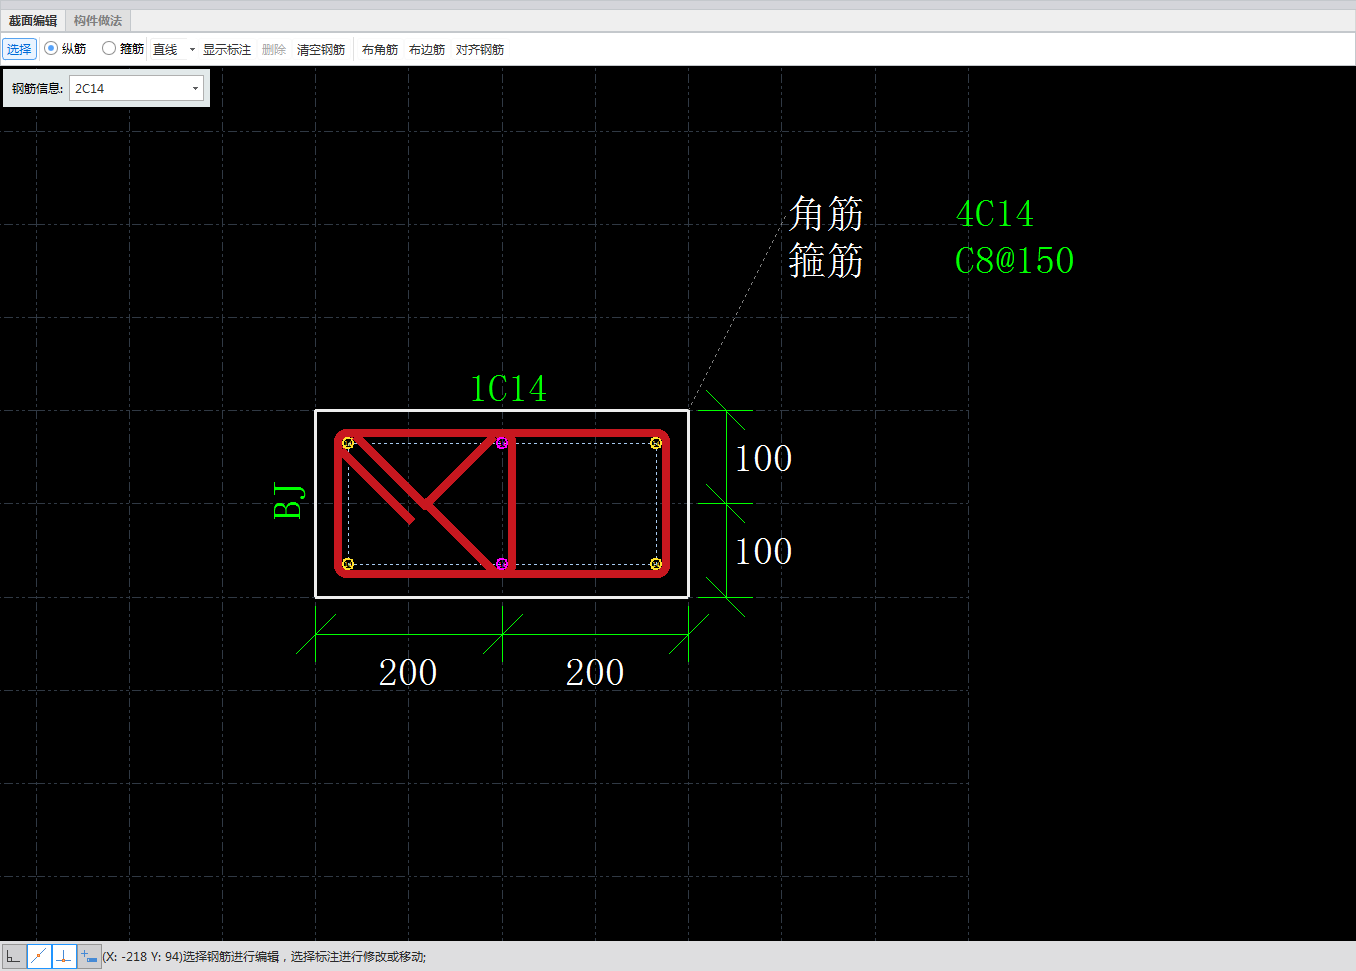
Task: Click the green C8@150 stirrup label
Action: (1014, 261)
